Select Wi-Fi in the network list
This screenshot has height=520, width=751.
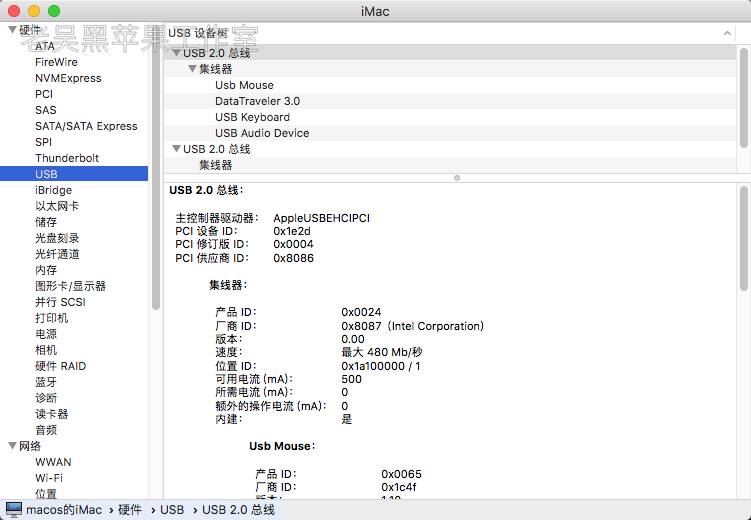point(49,478)
